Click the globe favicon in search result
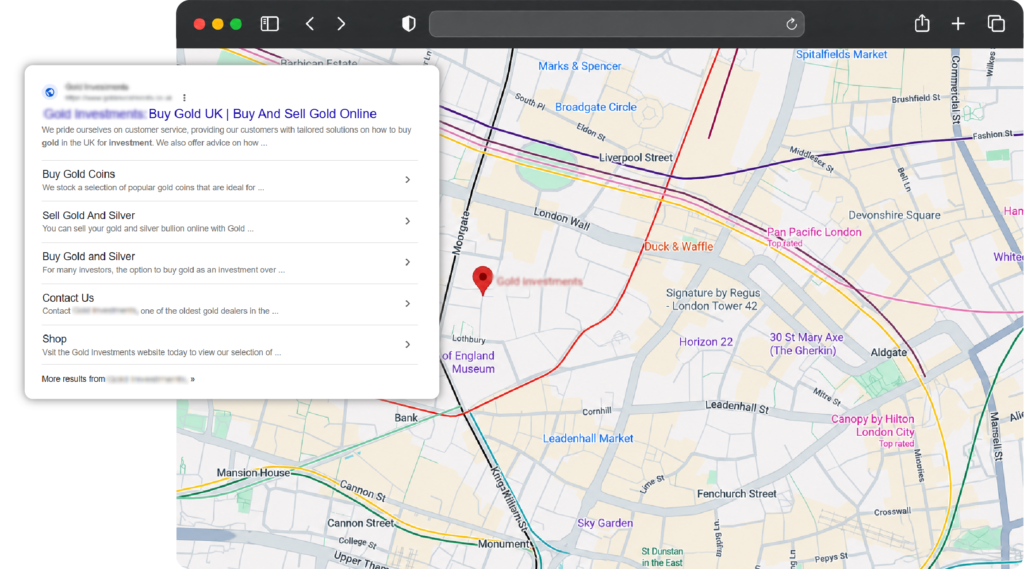The width and height of the screenshot is (1024, 569). coord(50,92)
